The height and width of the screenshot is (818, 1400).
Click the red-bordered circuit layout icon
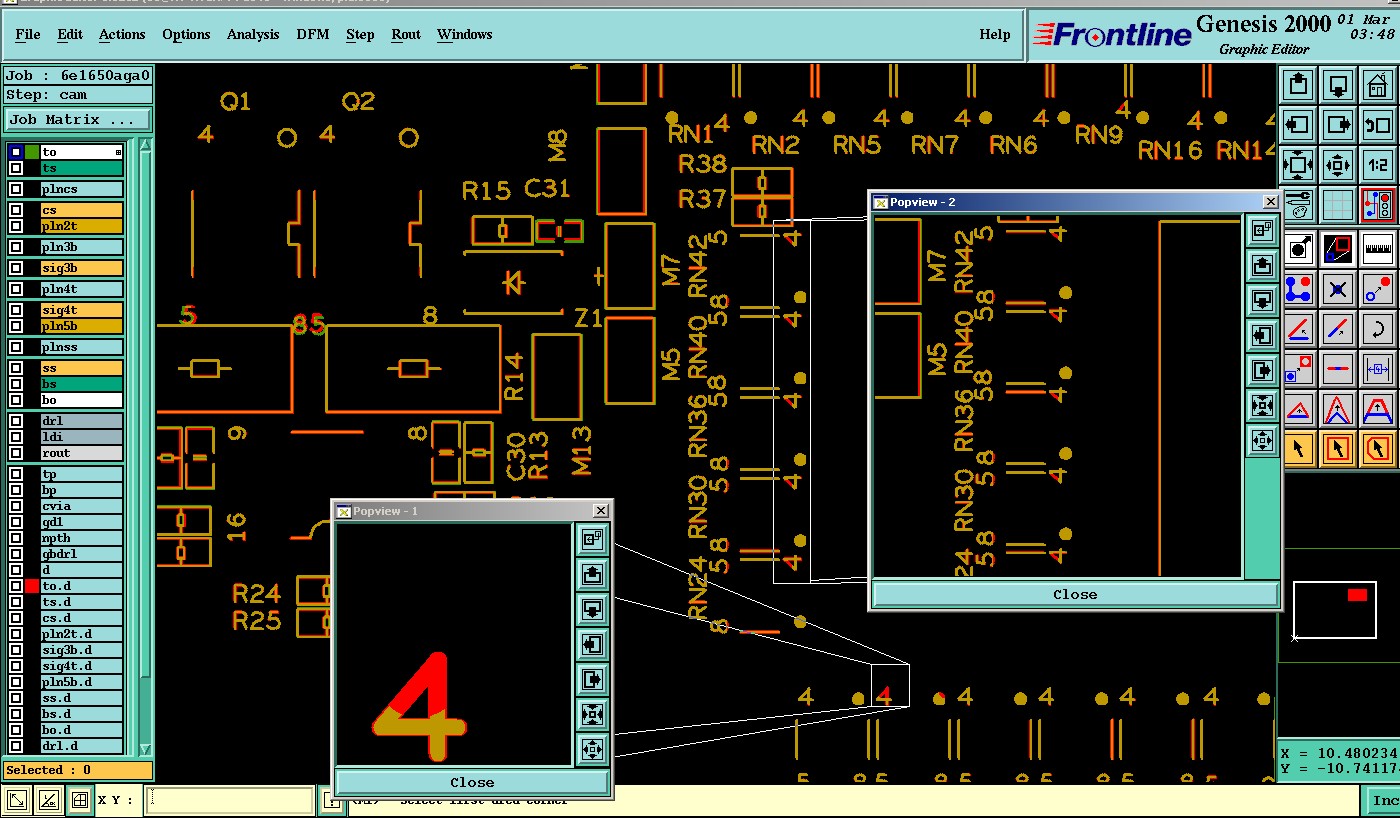pyautogui.click(x=1378, y=206)
